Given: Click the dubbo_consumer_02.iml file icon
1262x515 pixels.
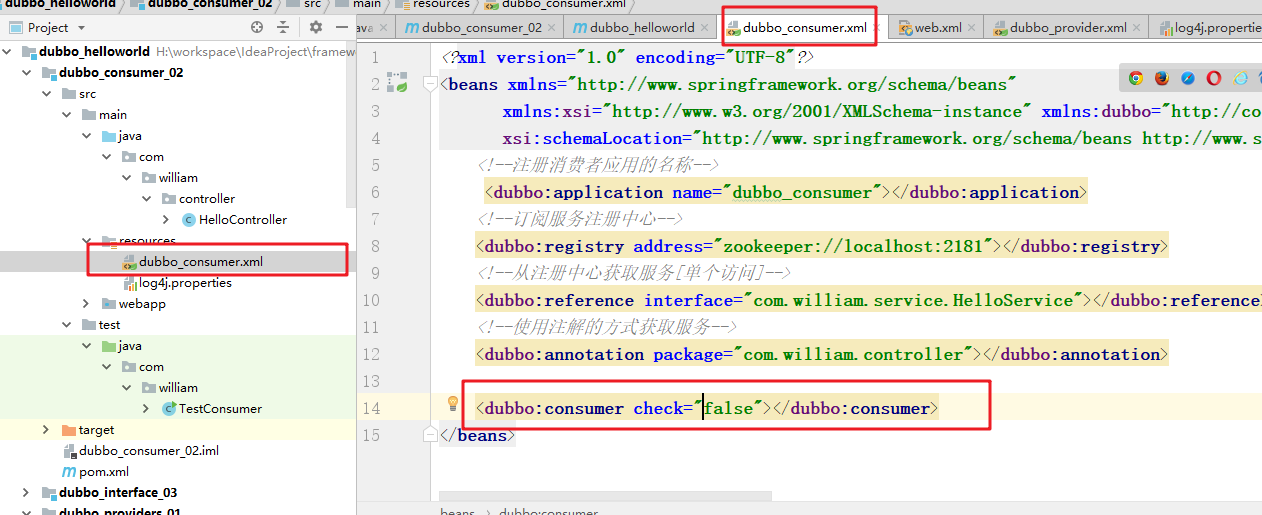Looking at the screenshot, I should [x=69, y=451].
